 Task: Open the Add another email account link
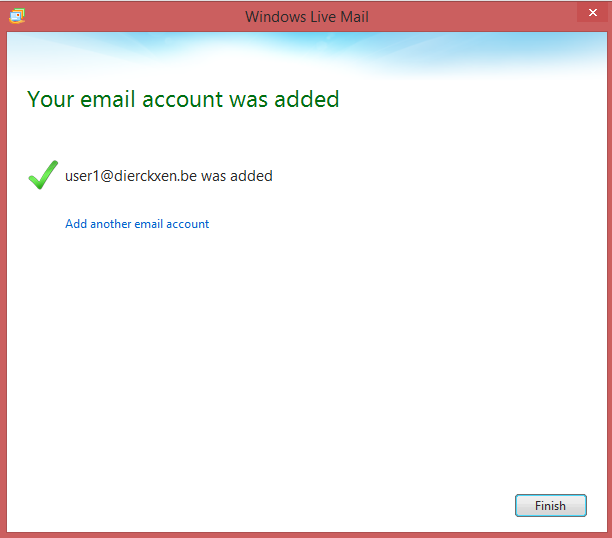(x=137, y=224)
